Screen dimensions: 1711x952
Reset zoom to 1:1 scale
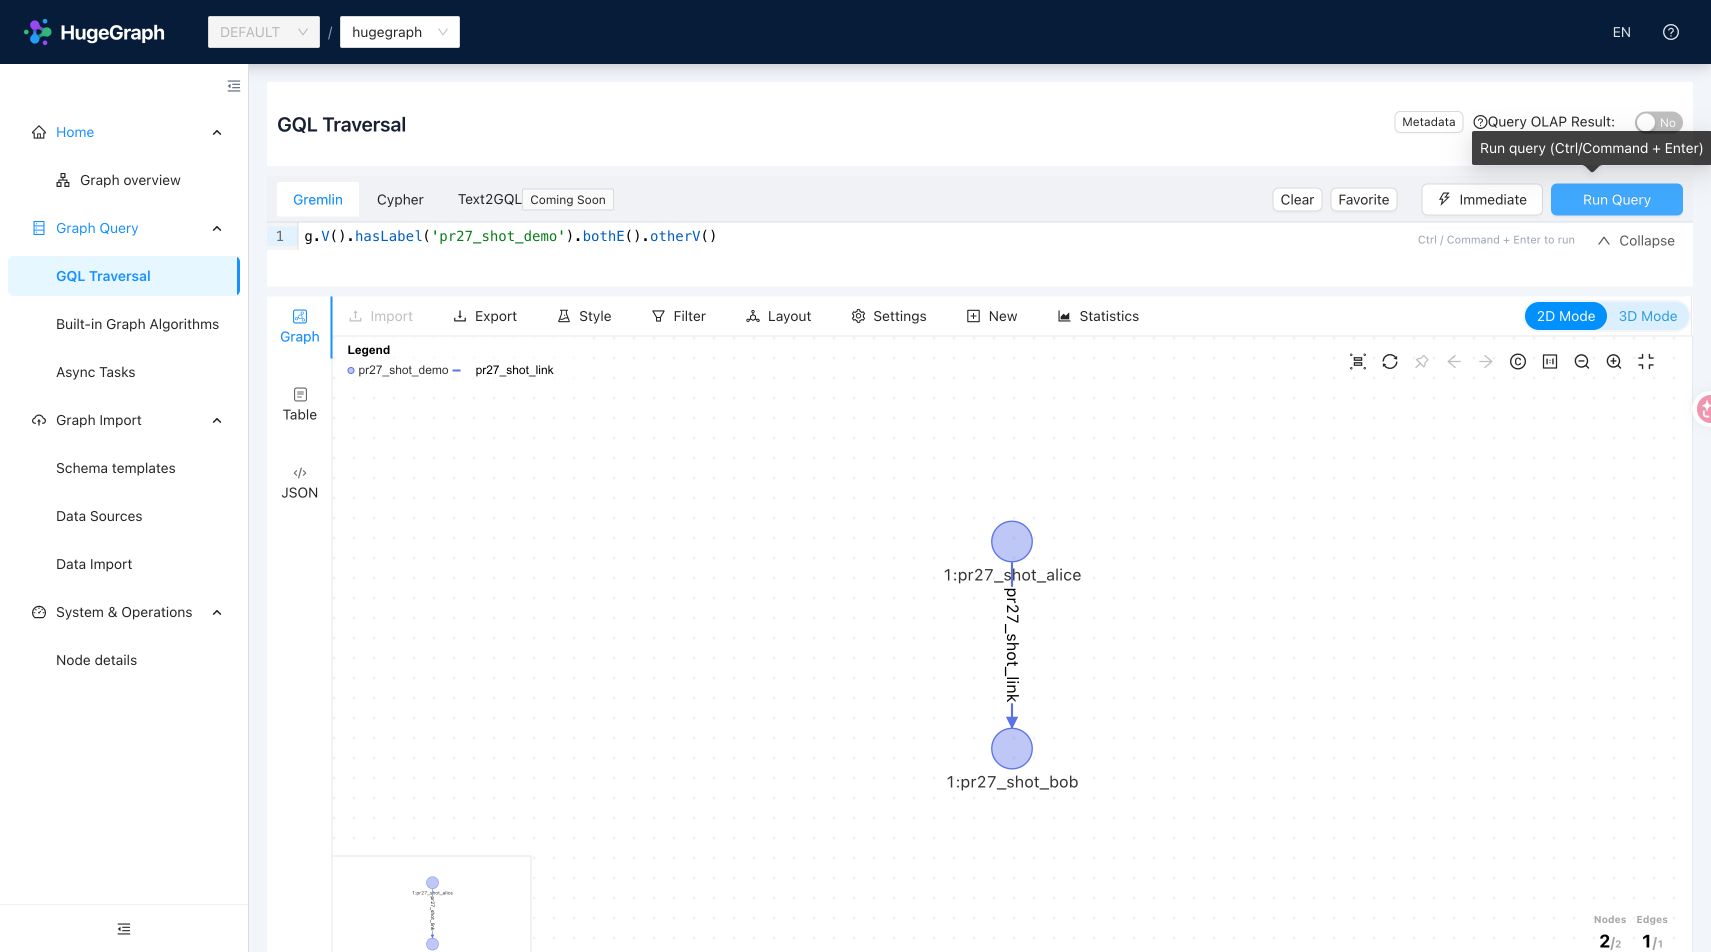[x=1550, y=362]
